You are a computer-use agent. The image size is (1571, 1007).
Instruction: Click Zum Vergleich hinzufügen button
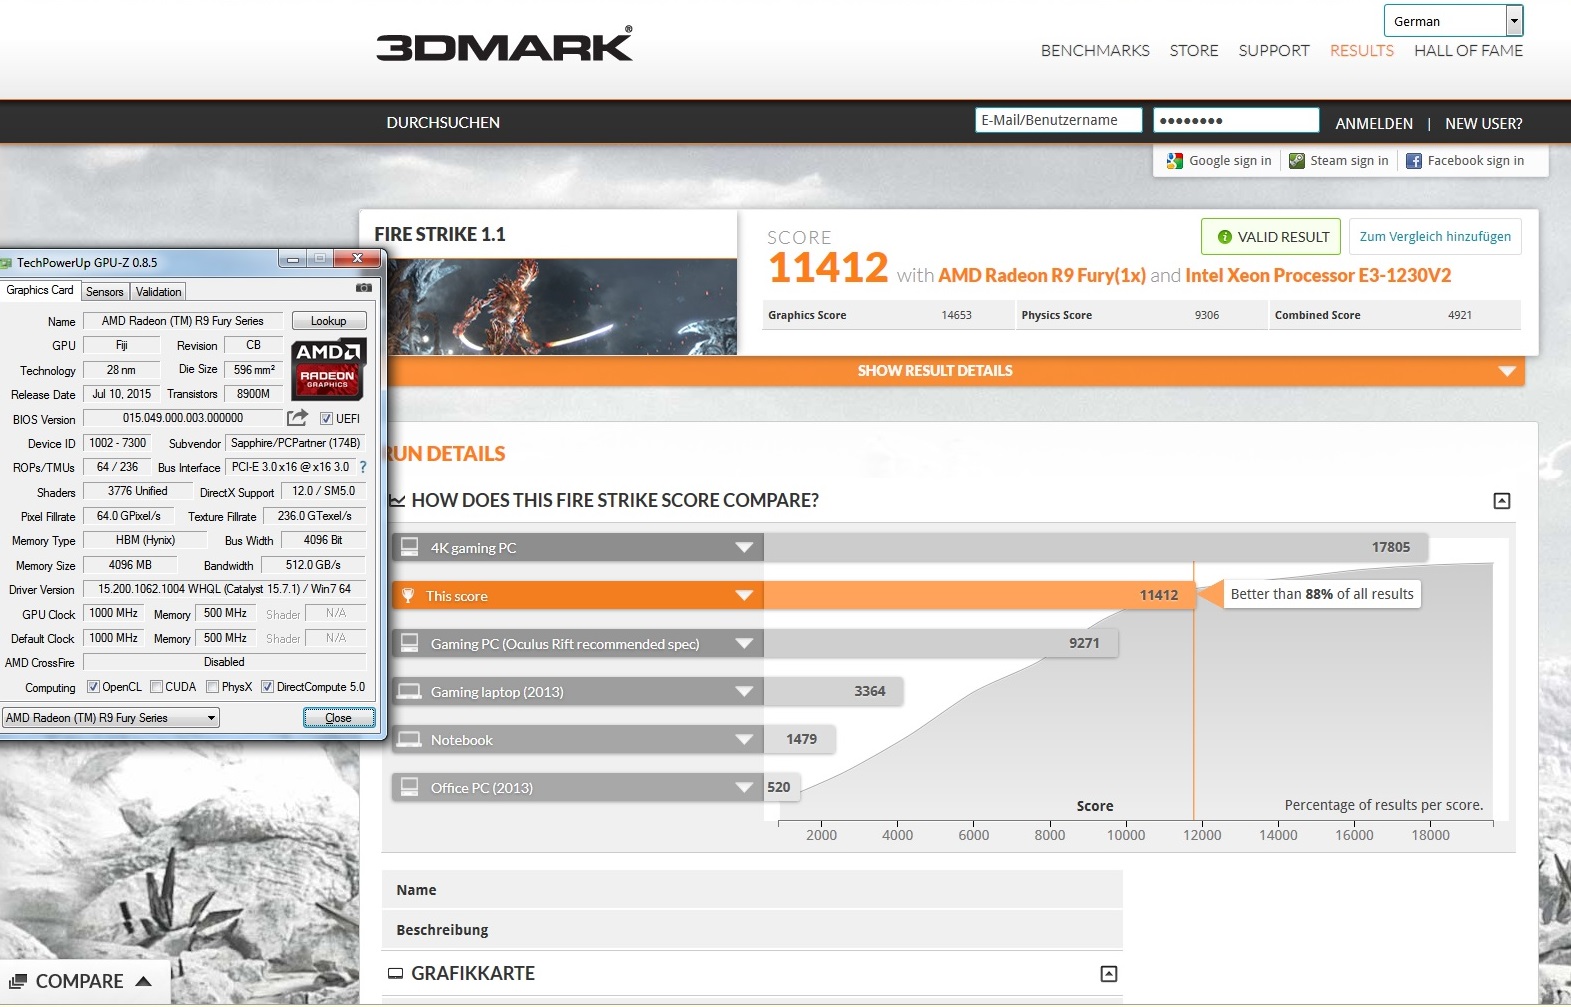coord(1435,237)
